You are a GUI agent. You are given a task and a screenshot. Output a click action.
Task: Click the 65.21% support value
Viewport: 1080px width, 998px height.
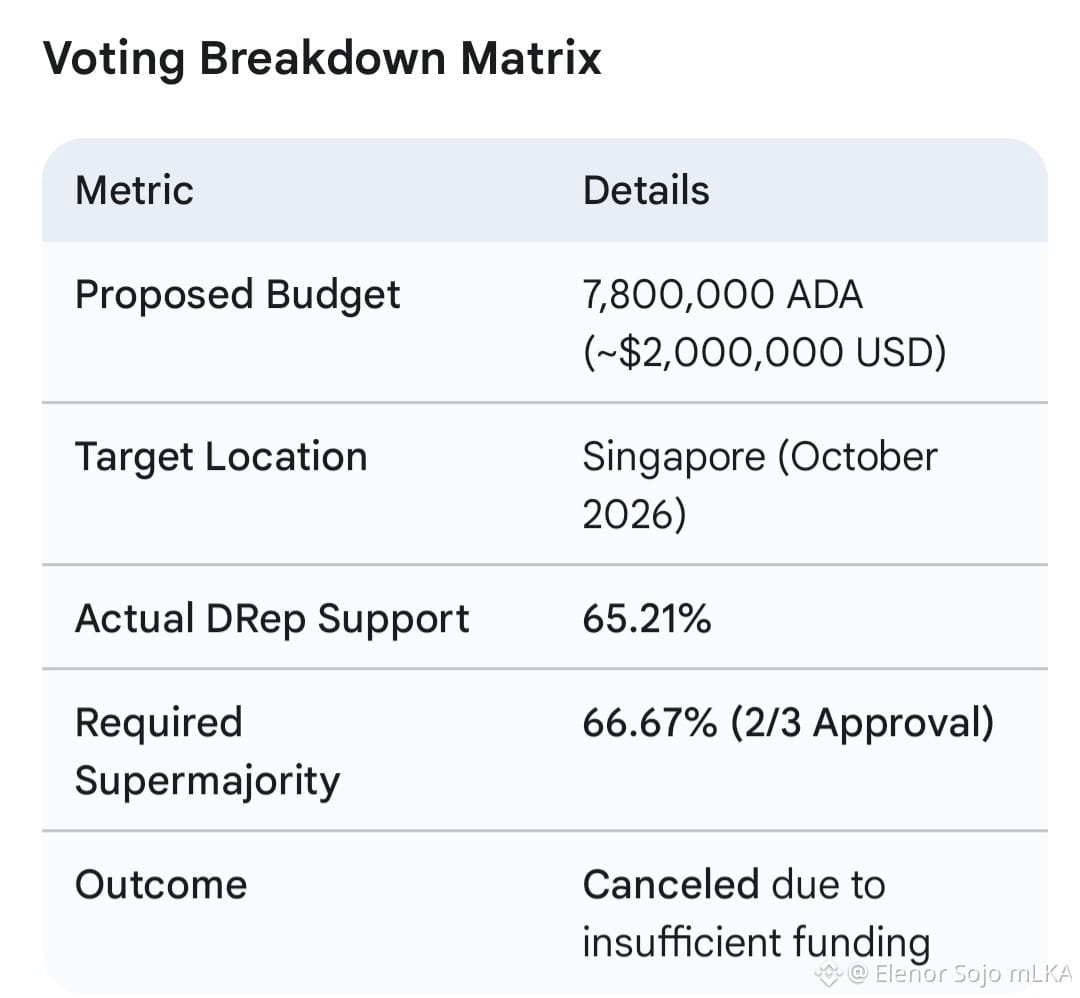(647, 618)
